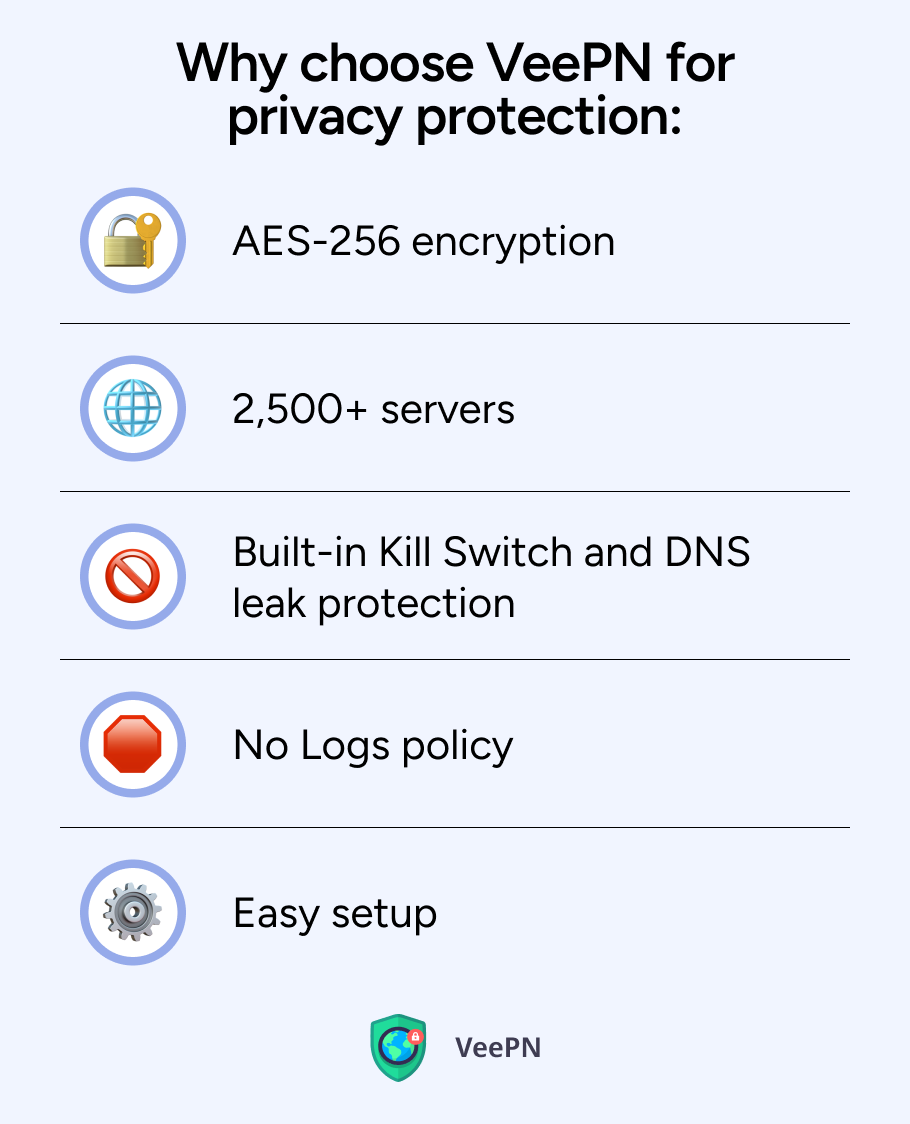The height and width of the screenshot is (1124, 910).
Task: Click the blue globe servers icon
Action: coord(133,408)
